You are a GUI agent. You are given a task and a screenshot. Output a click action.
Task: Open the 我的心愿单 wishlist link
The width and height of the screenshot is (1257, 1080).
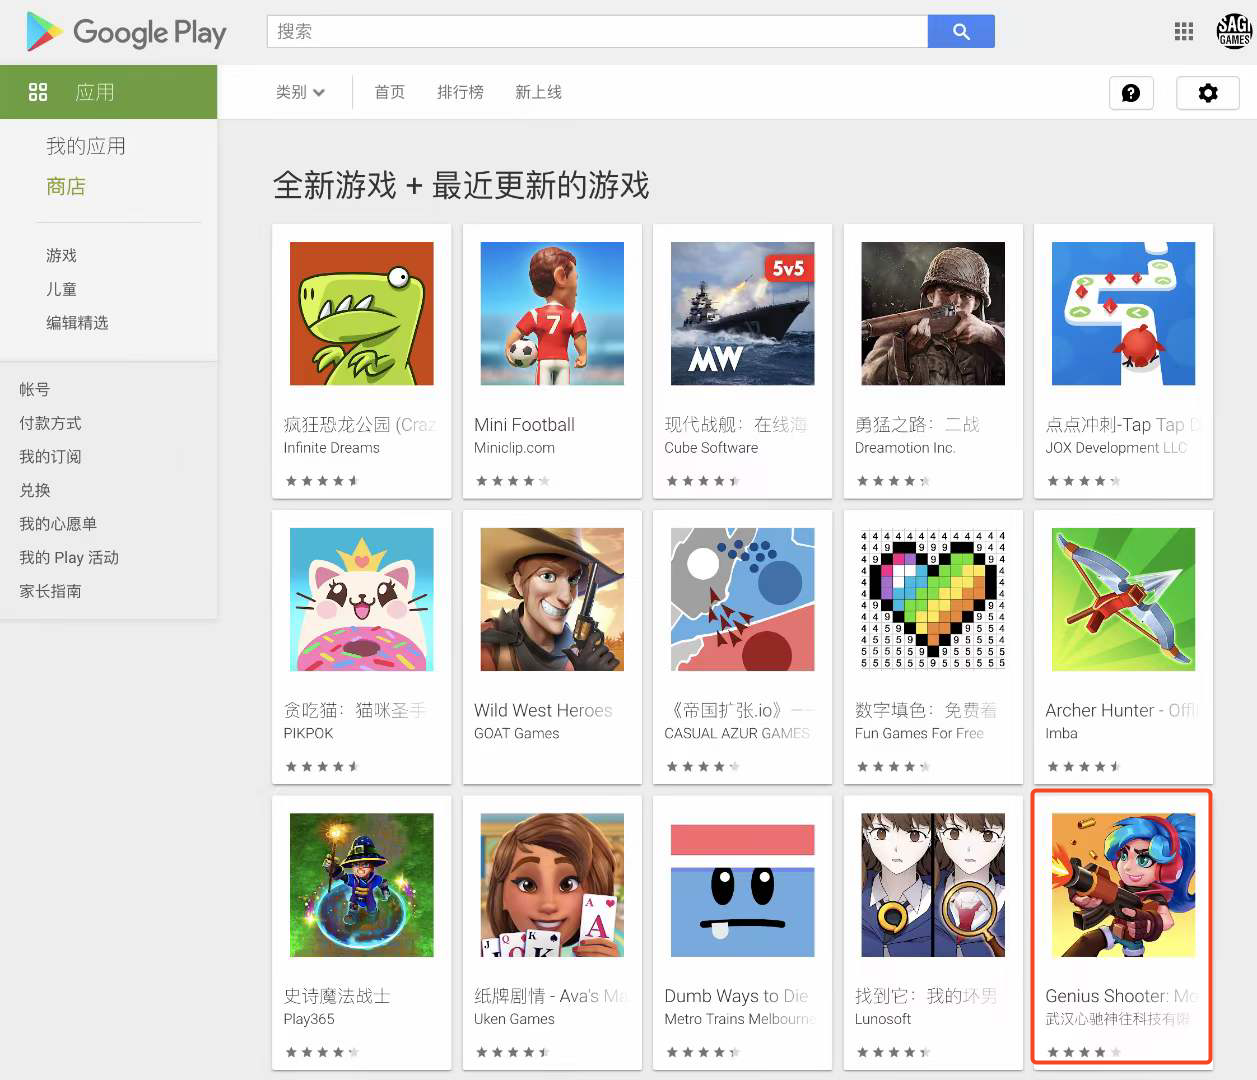point(58,523)
